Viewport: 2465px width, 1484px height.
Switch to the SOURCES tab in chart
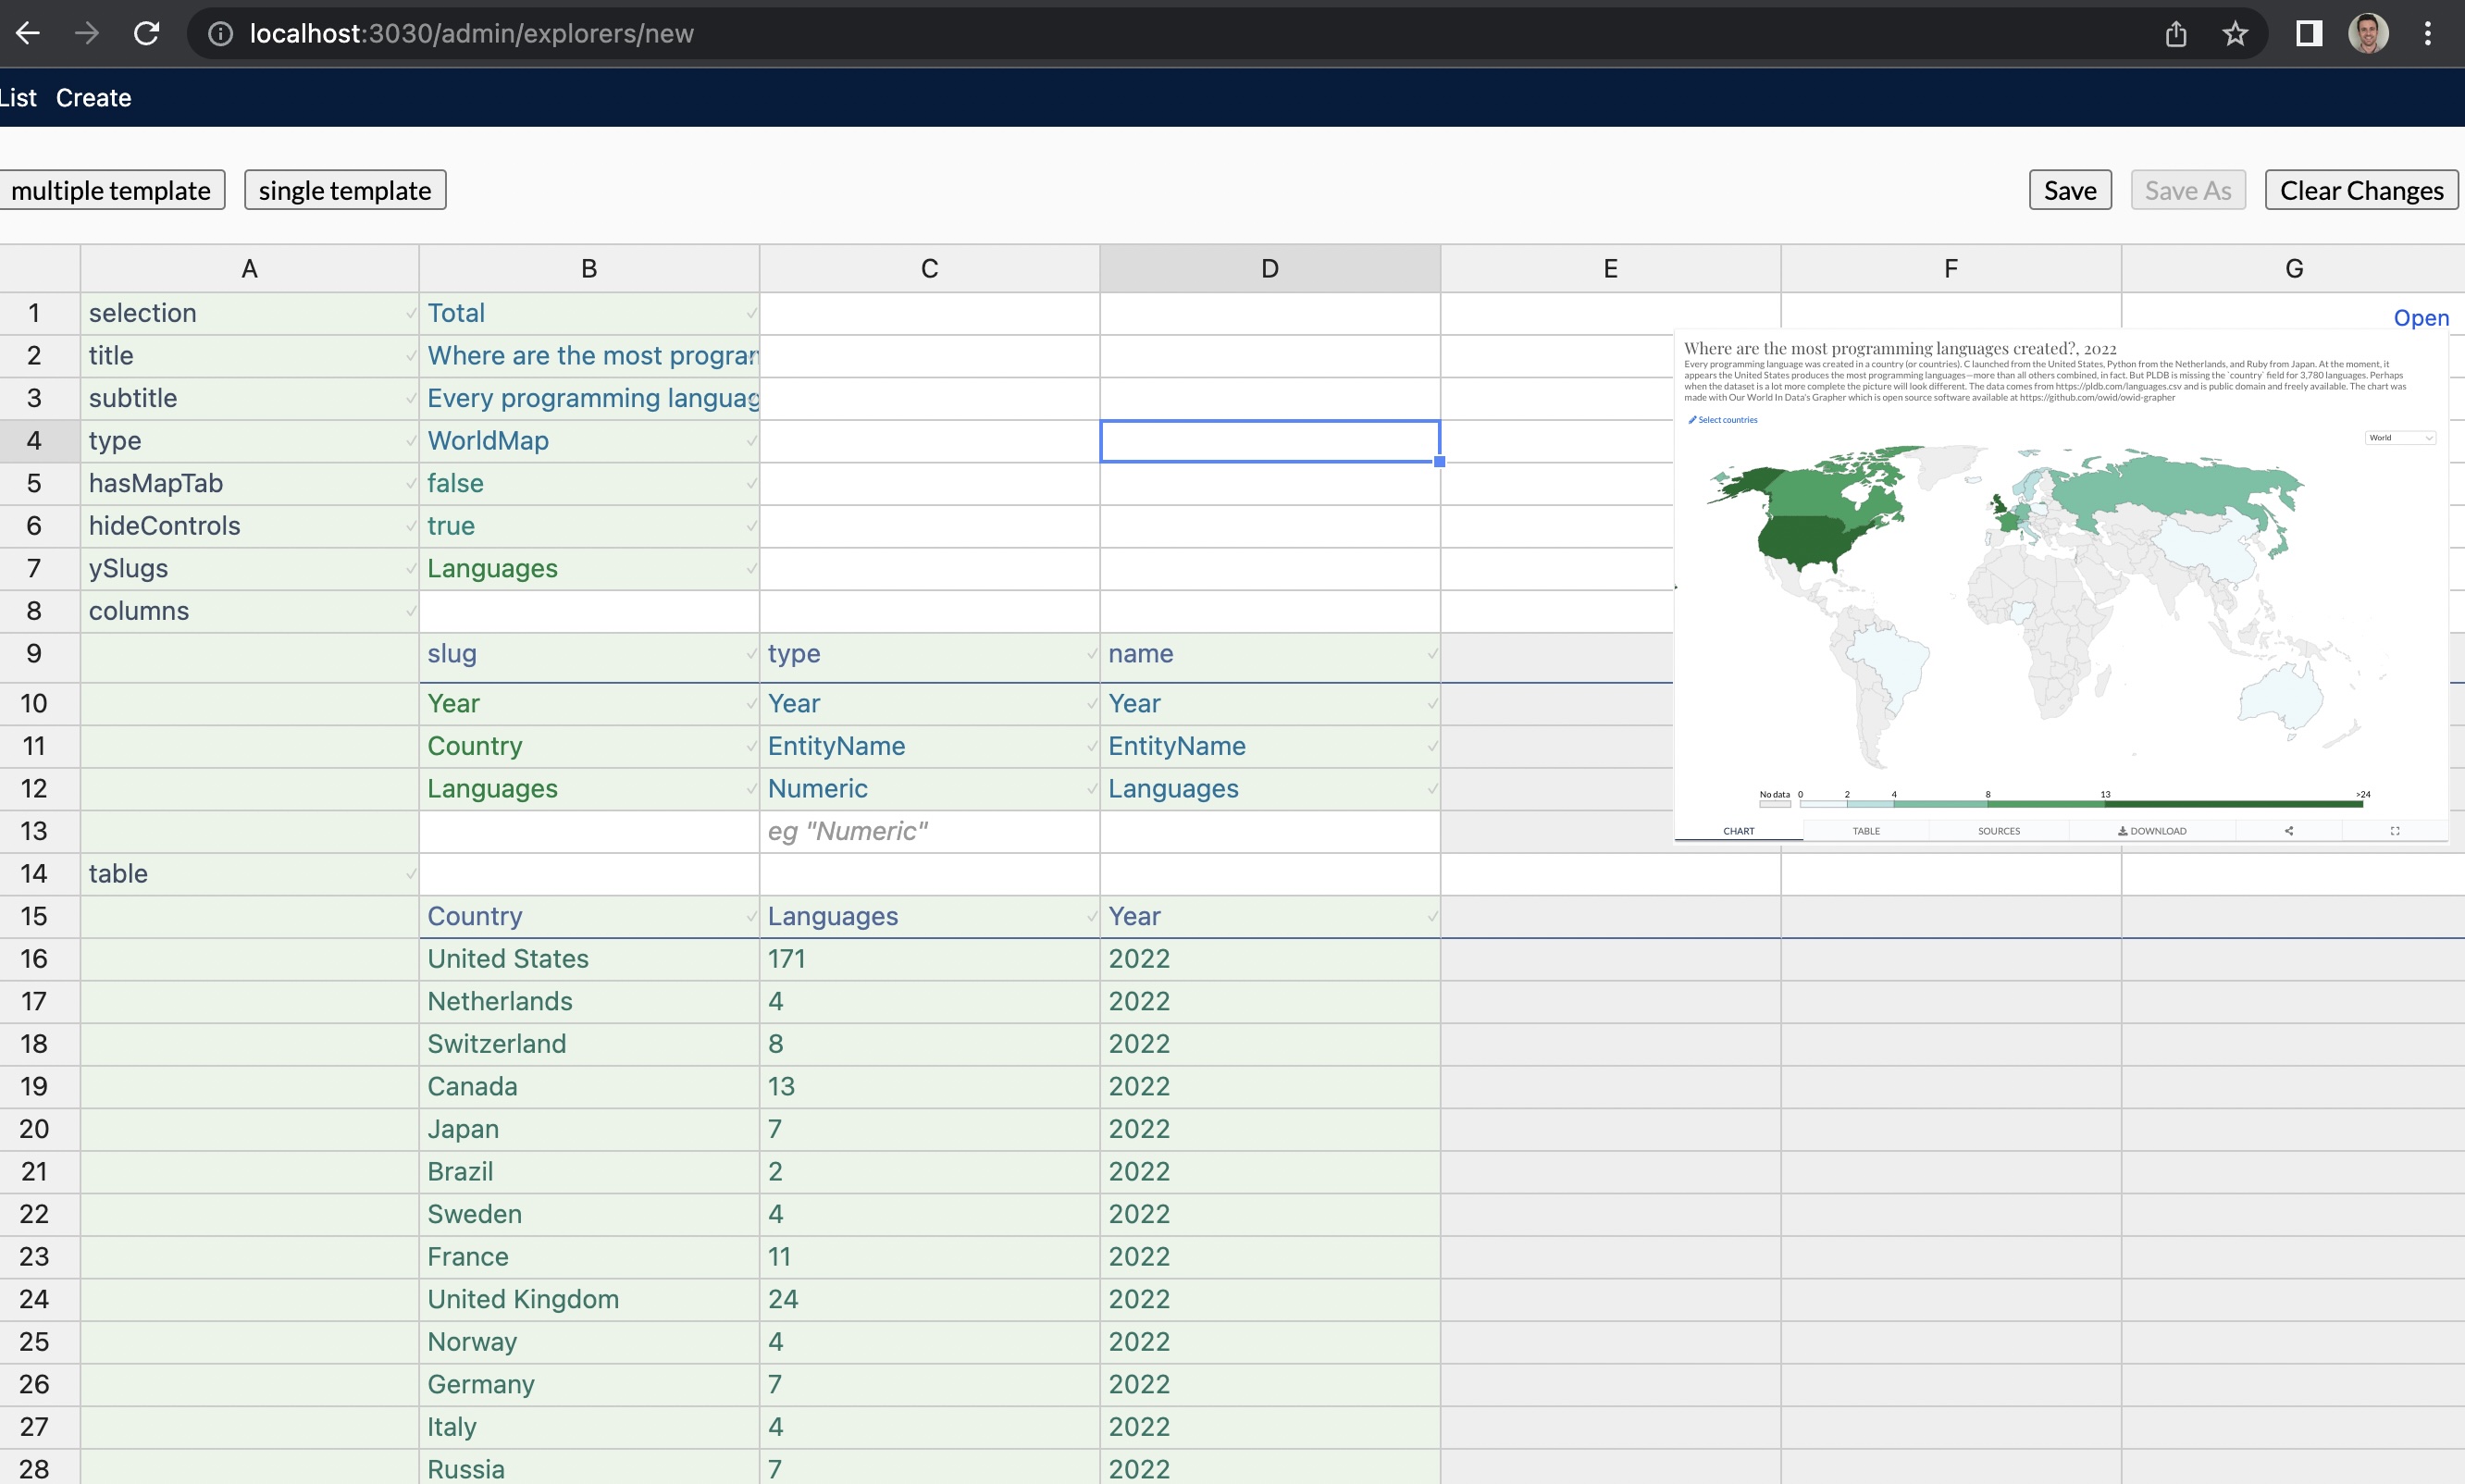click(1998, 830)
